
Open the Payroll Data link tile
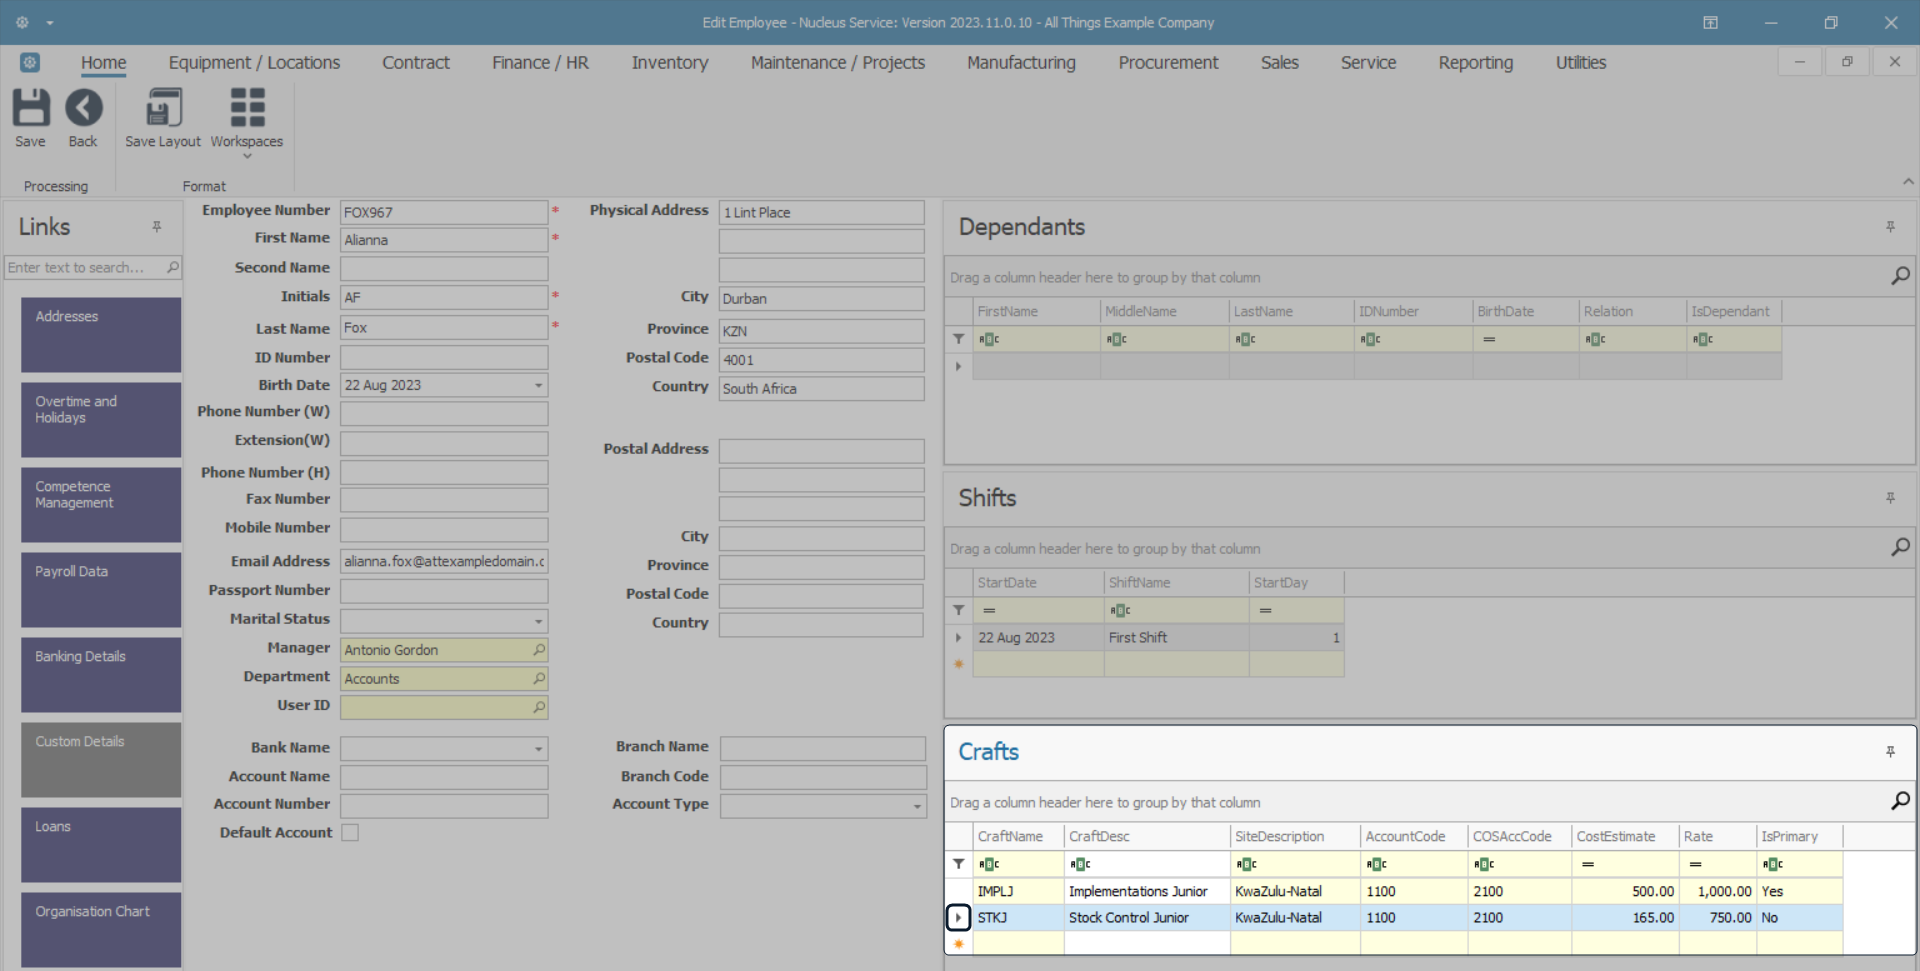100,589
